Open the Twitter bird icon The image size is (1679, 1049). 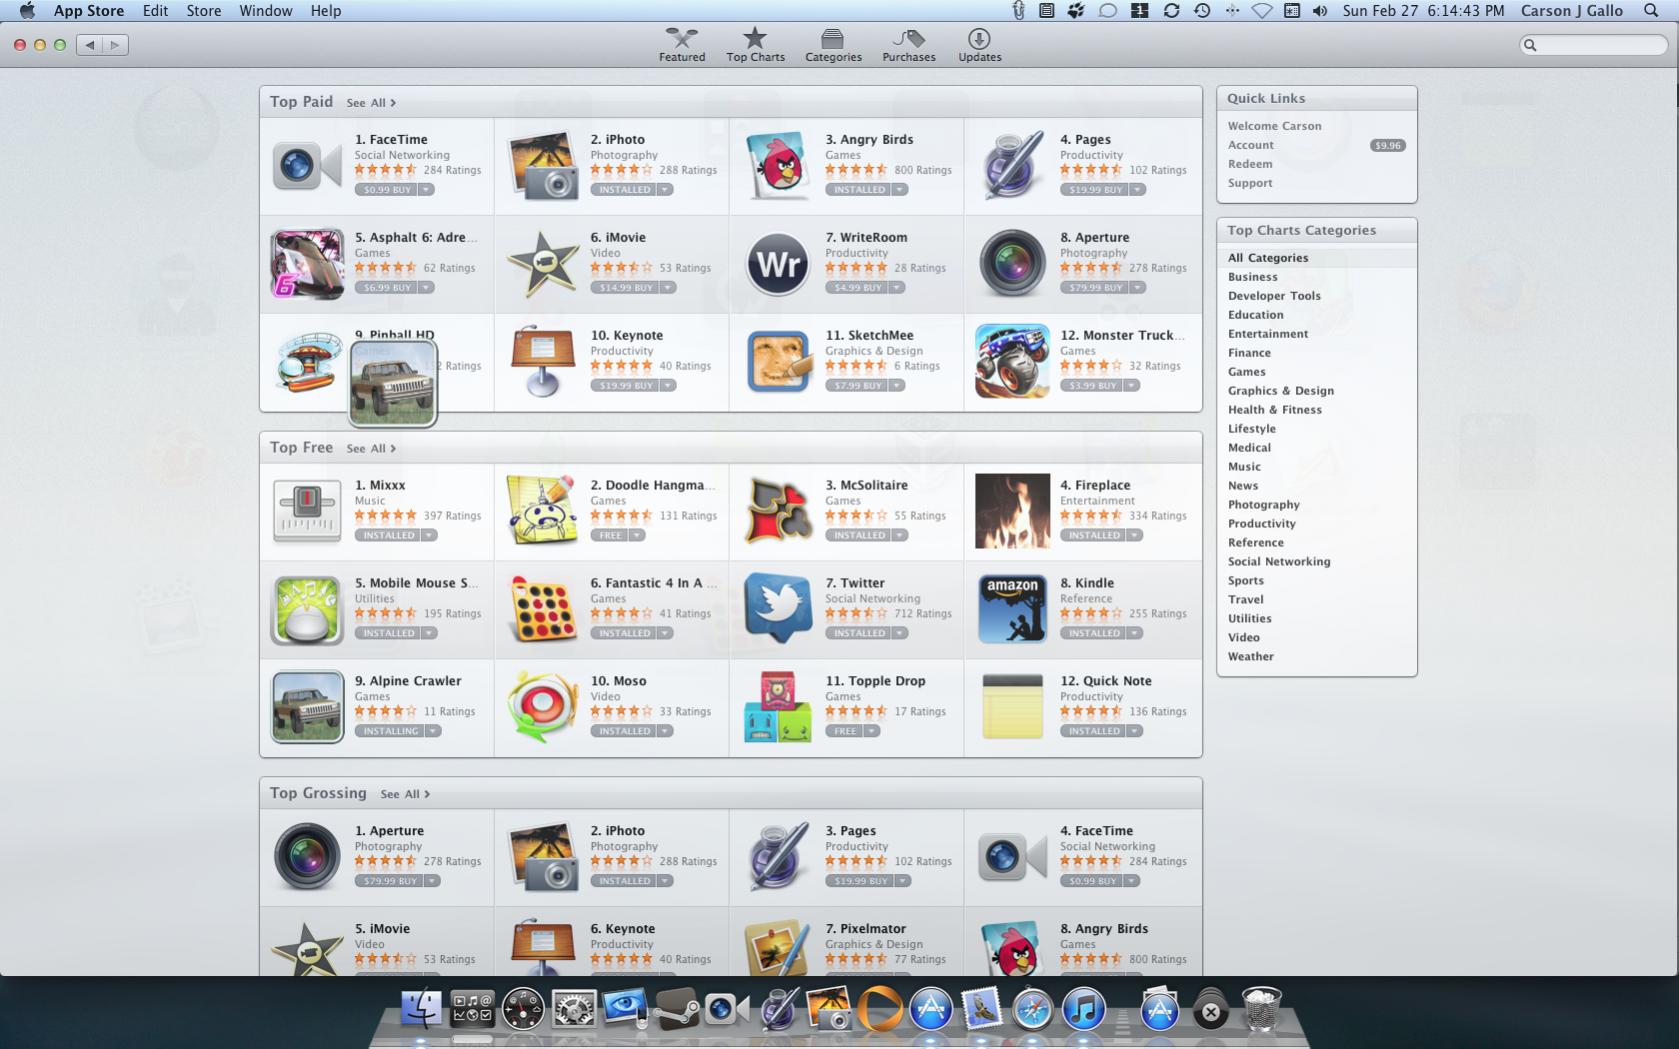778,608
